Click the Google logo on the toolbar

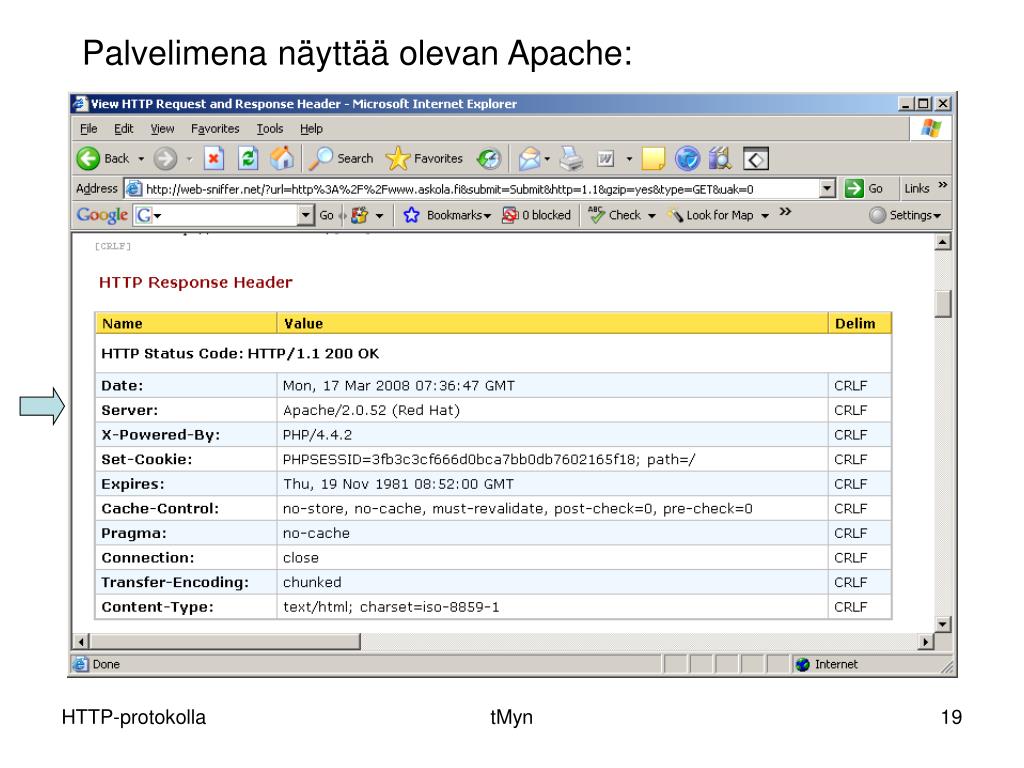click(x=102, y=215)
